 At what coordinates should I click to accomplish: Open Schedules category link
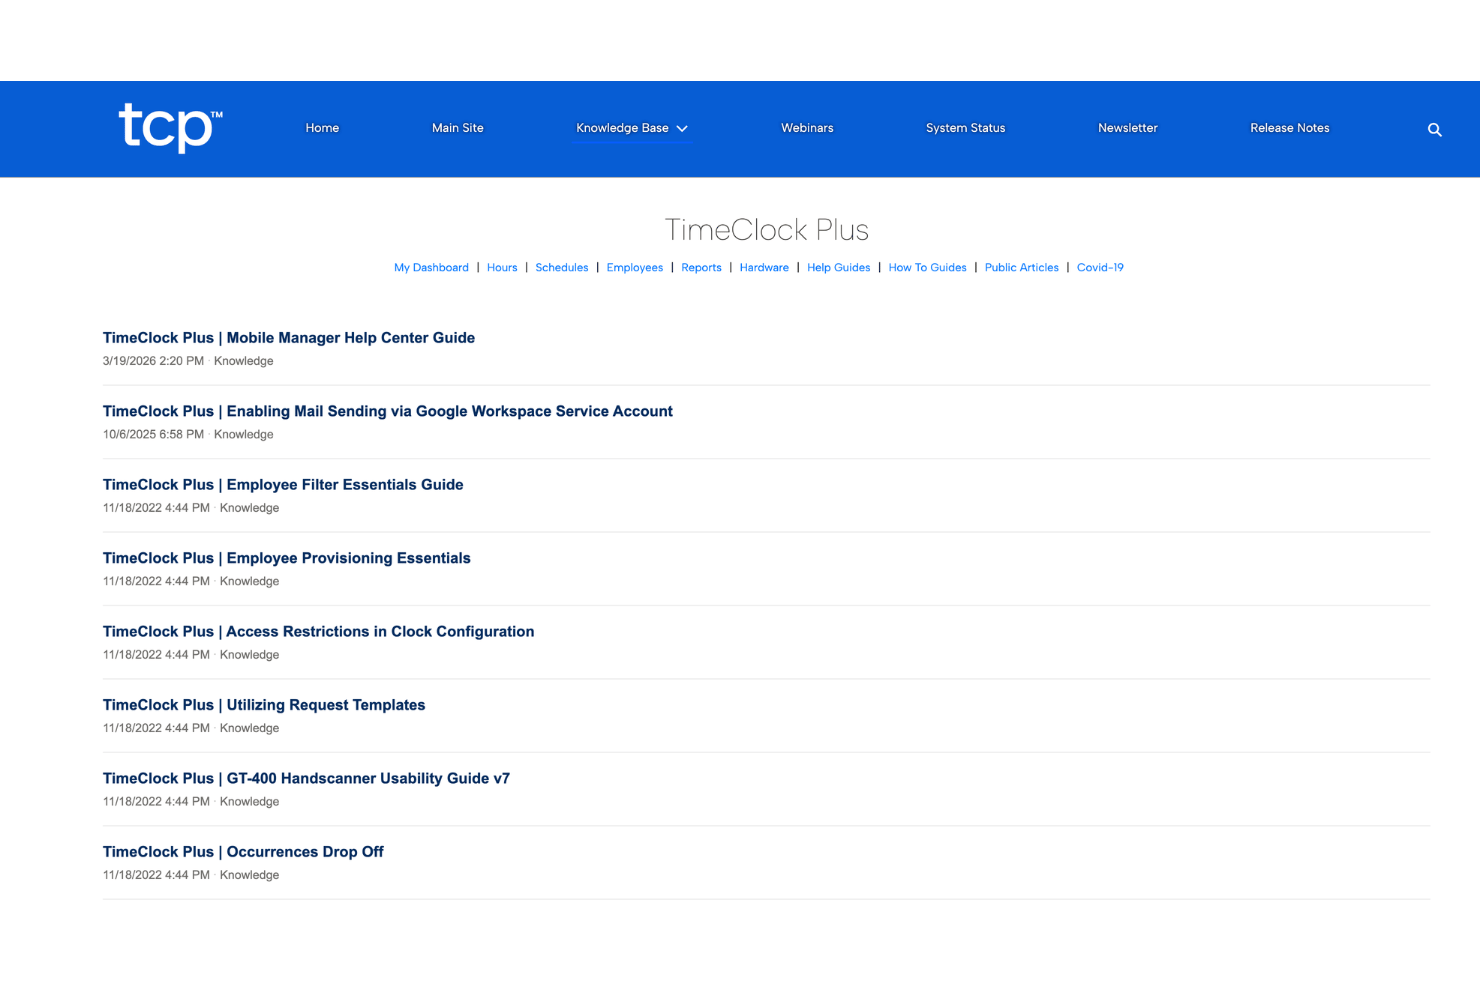point(562,267)
